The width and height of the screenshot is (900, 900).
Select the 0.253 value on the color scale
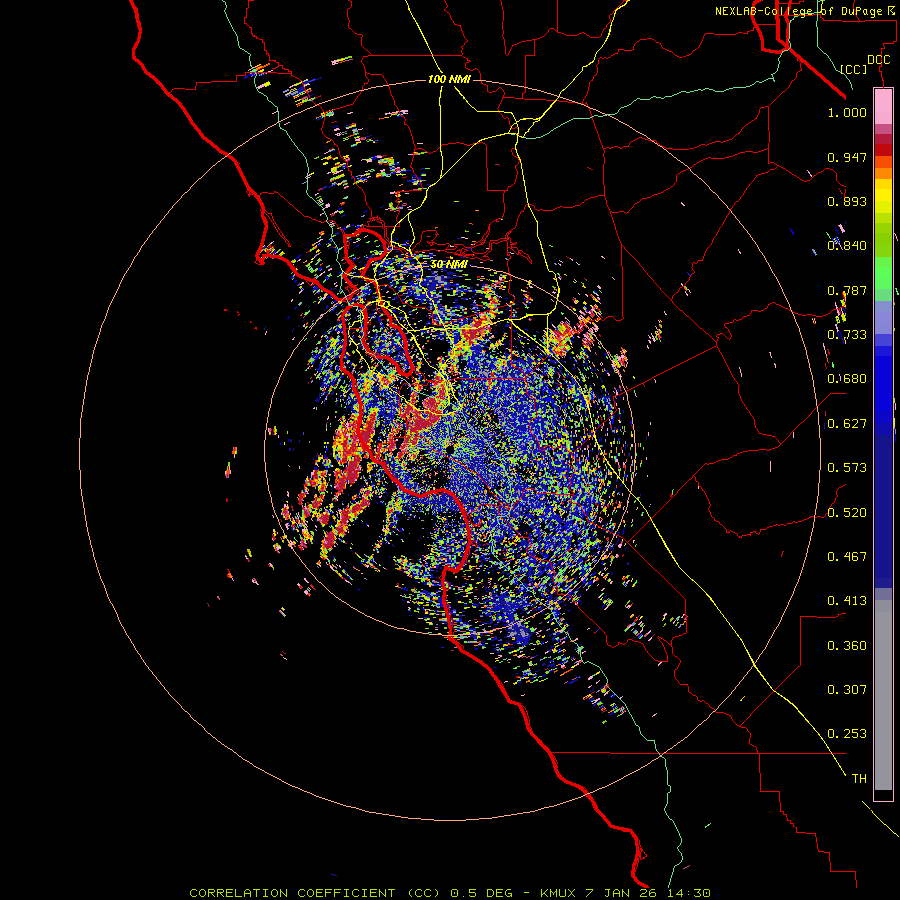847,734
